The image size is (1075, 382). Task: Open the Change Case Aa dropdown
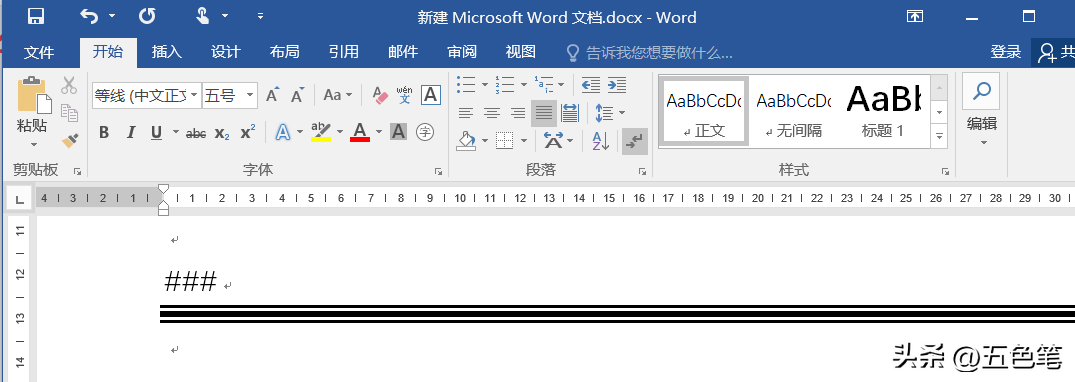tap(337, 95)
